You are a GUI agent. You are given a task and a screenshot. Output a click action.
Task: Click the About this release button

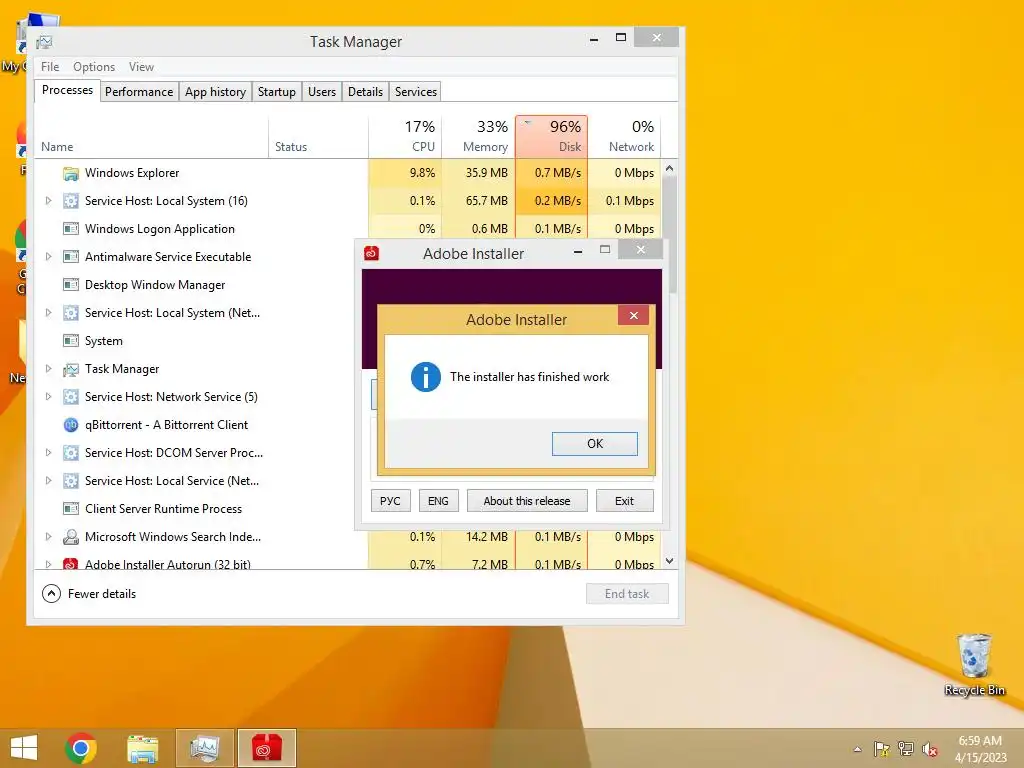(527, 501)
